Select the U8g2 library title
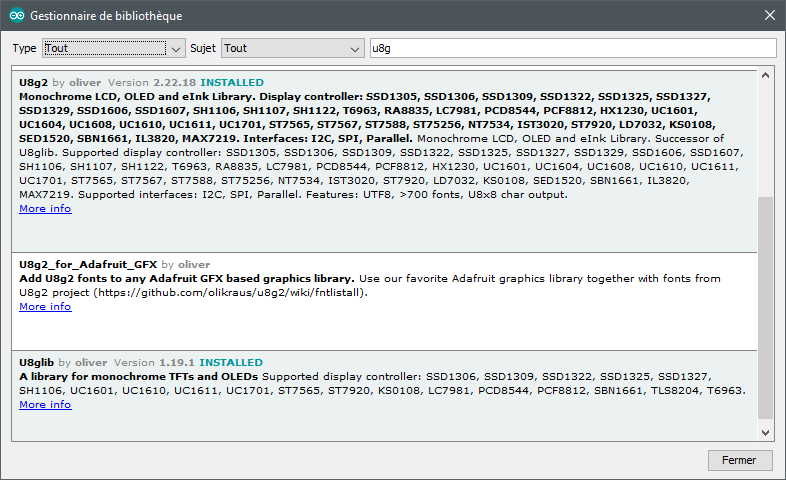Viewport: 786px width, 480px height. coord(33,83)
